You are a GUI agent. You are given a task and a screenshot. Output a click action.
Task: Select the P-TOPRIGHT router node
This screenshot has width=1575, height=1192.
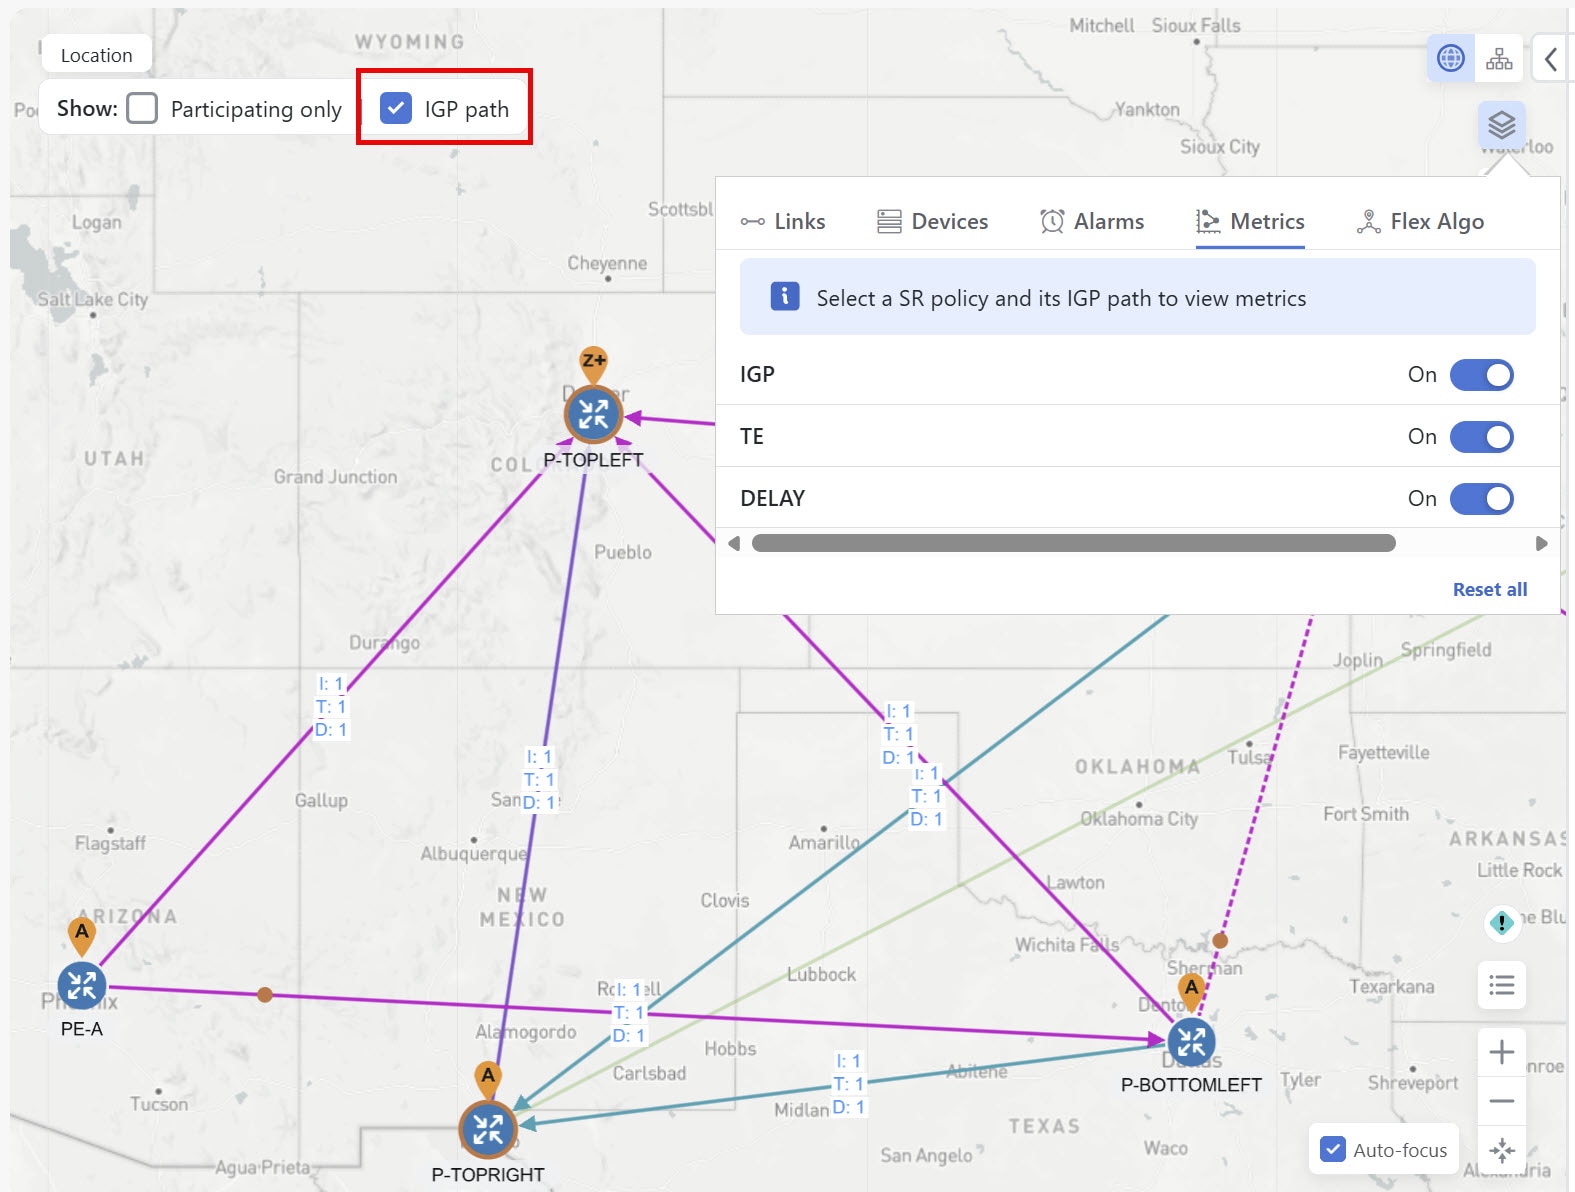(x=488, y=1129)
